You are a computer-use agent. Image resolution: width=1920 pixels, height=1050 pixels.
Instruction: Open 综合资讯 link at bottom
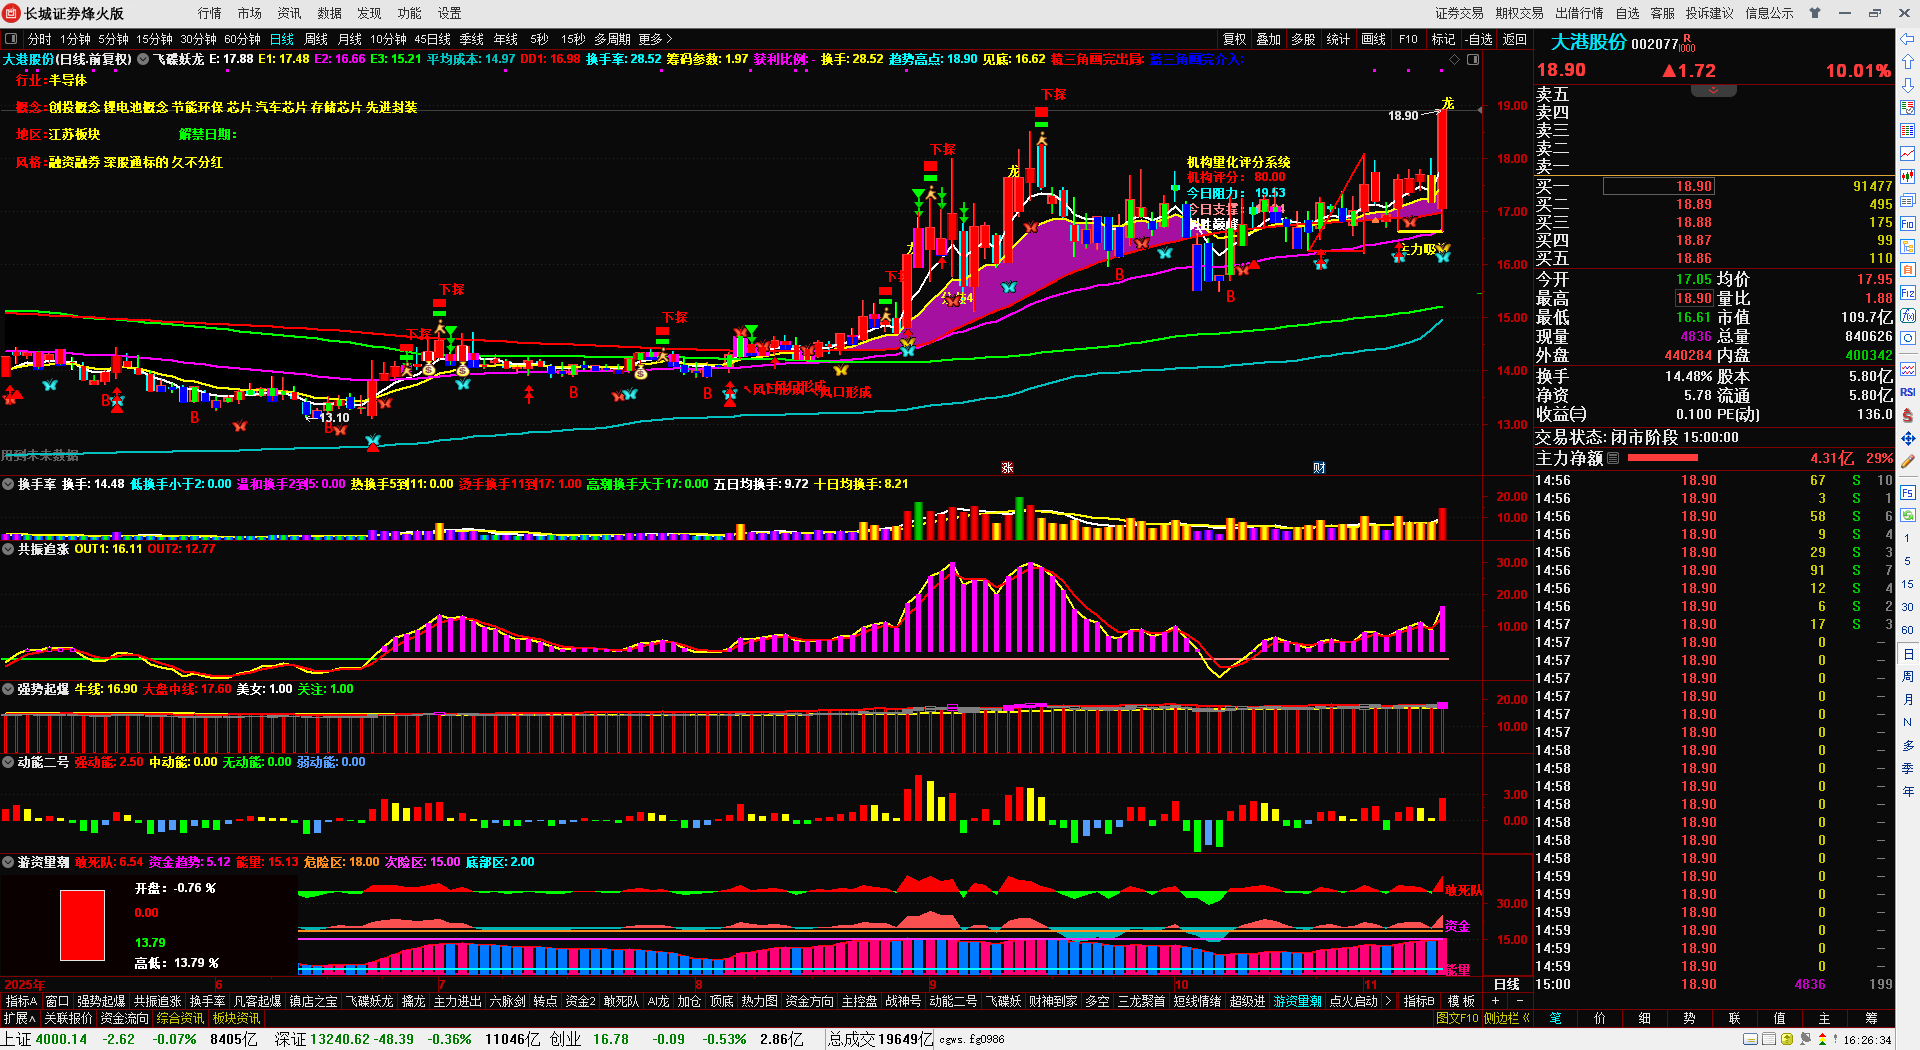[x=180, y=1018]
